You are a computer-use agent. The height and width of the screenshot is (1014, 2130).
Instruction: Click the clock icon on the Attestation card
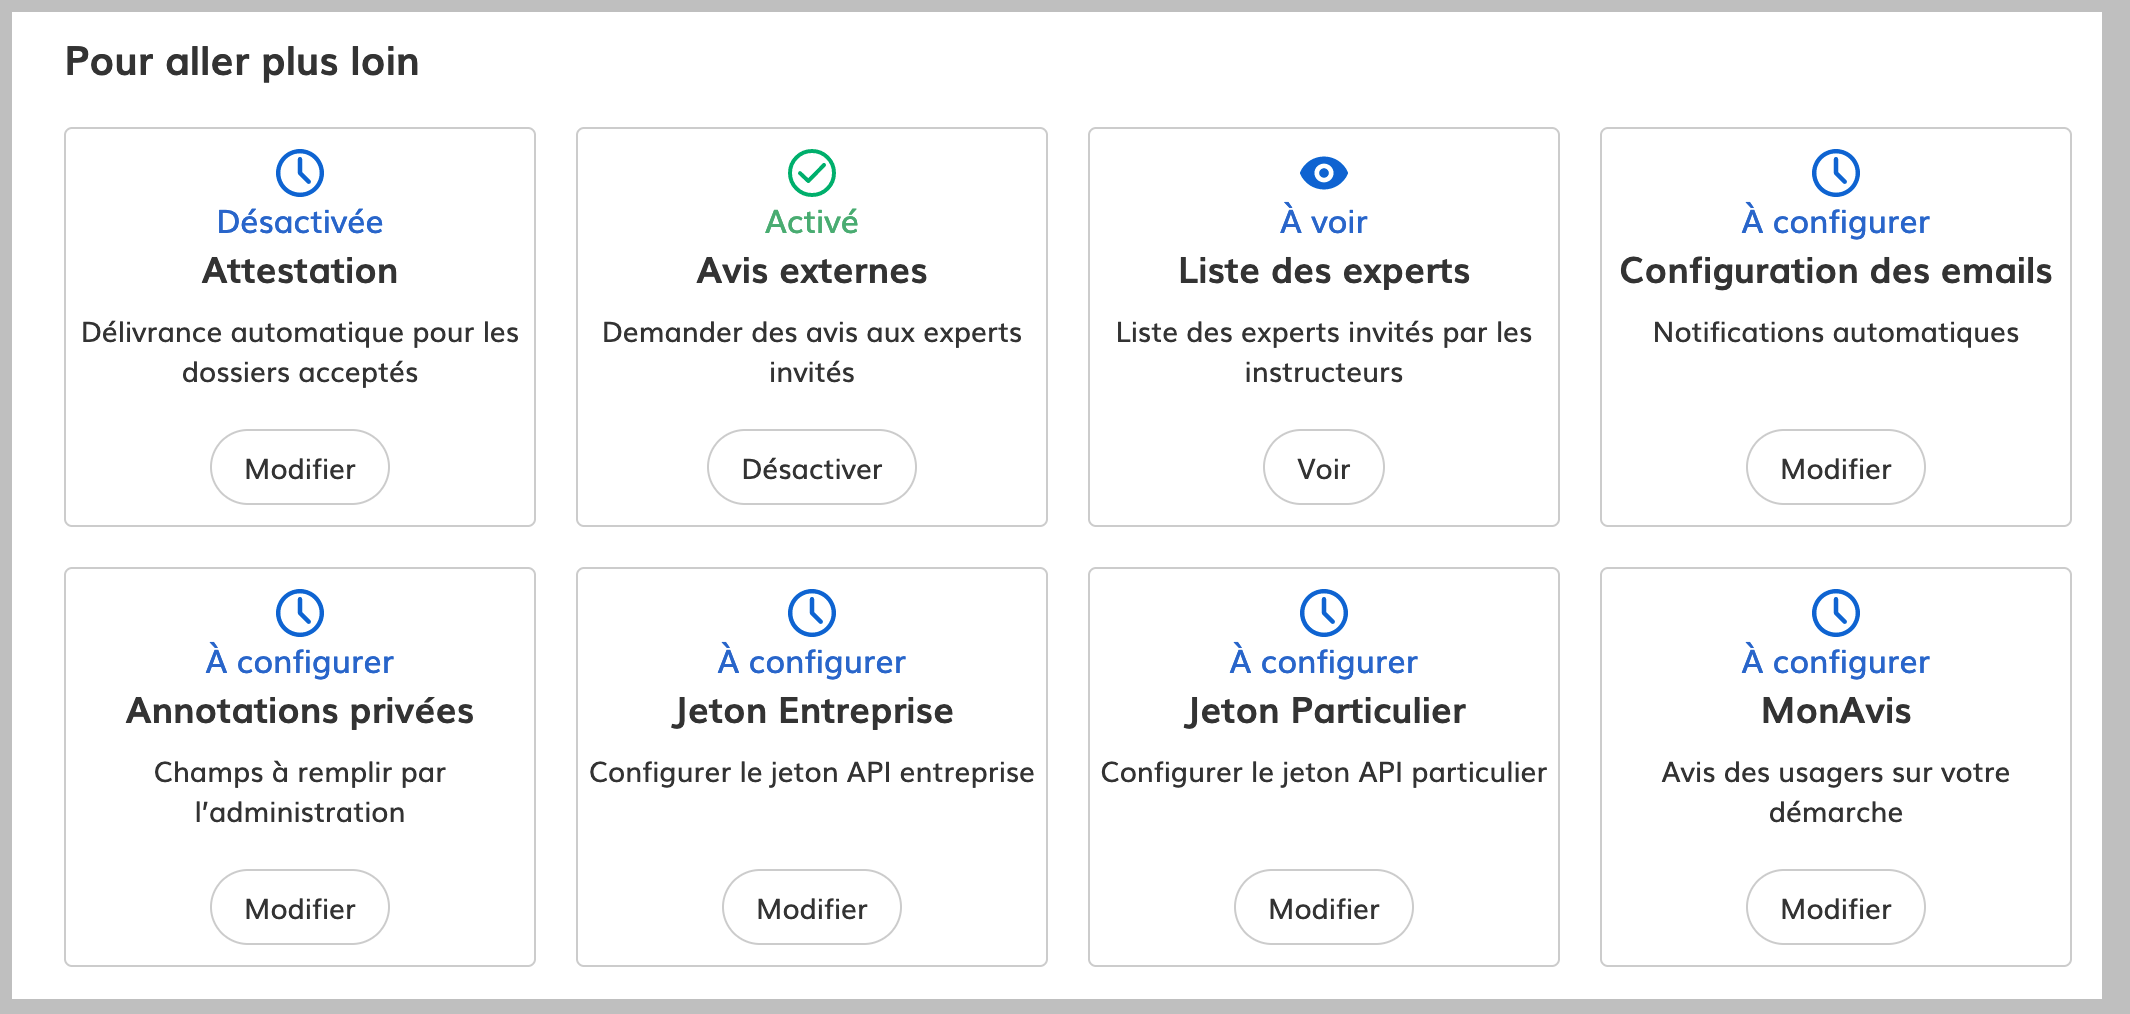(299, 173)
